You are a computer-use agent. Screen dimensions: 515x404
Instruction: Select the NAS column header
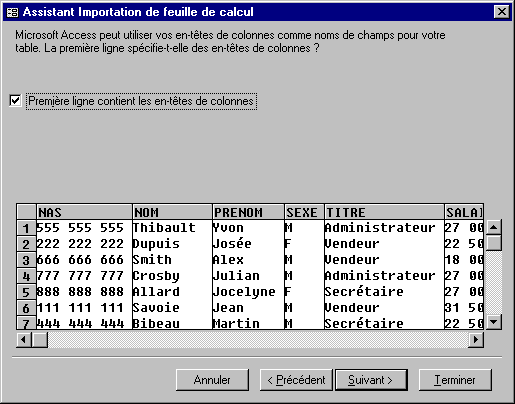[x=84, y=212]
